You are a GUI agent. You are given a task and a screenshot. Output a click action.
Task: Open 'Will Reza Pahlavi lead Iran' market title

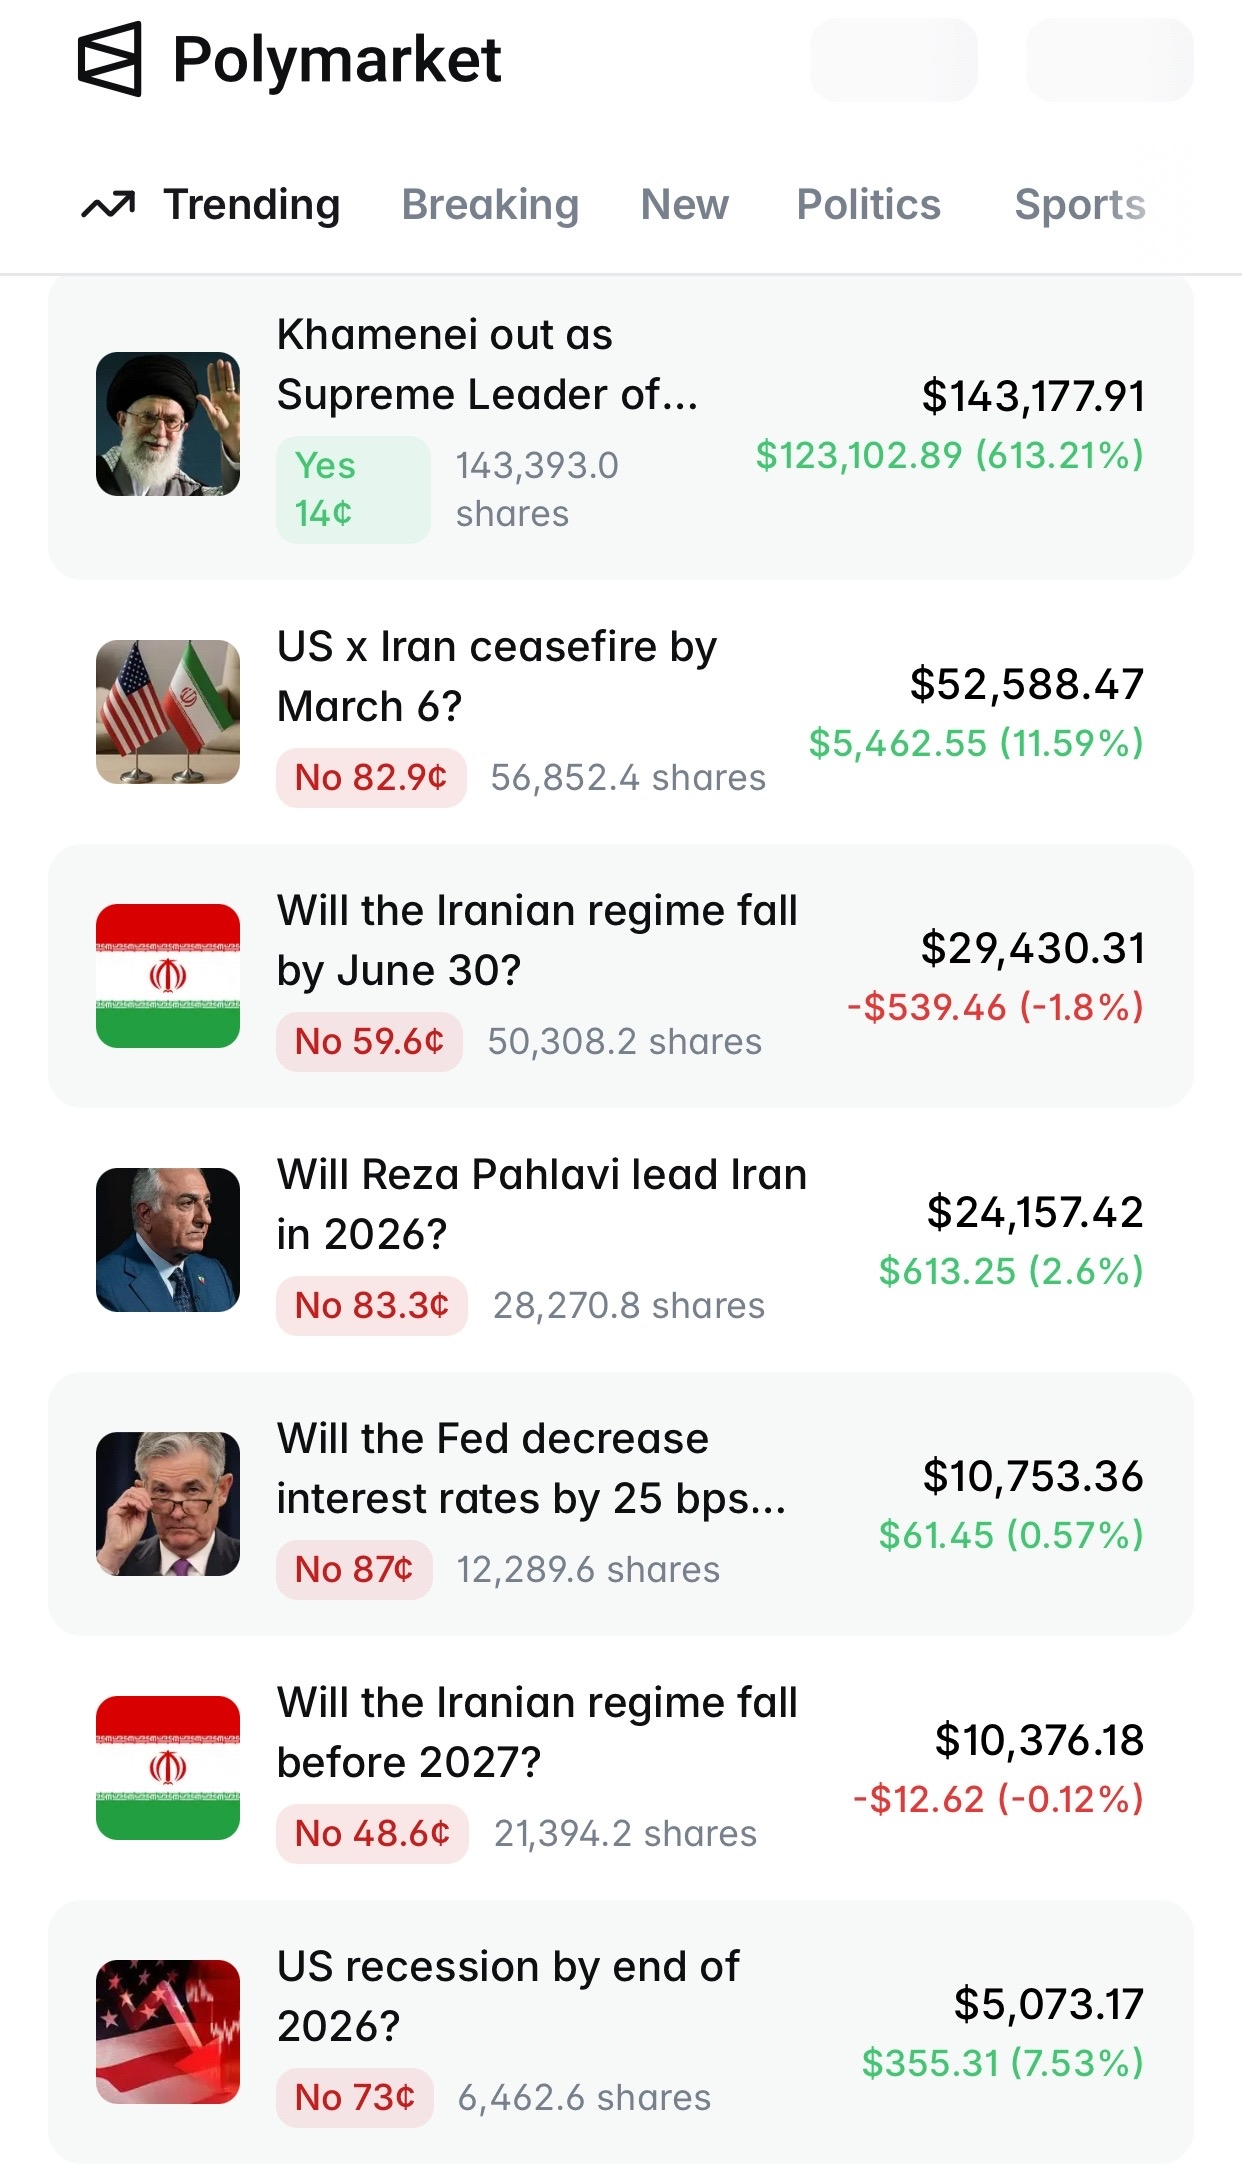[541, 1204]
